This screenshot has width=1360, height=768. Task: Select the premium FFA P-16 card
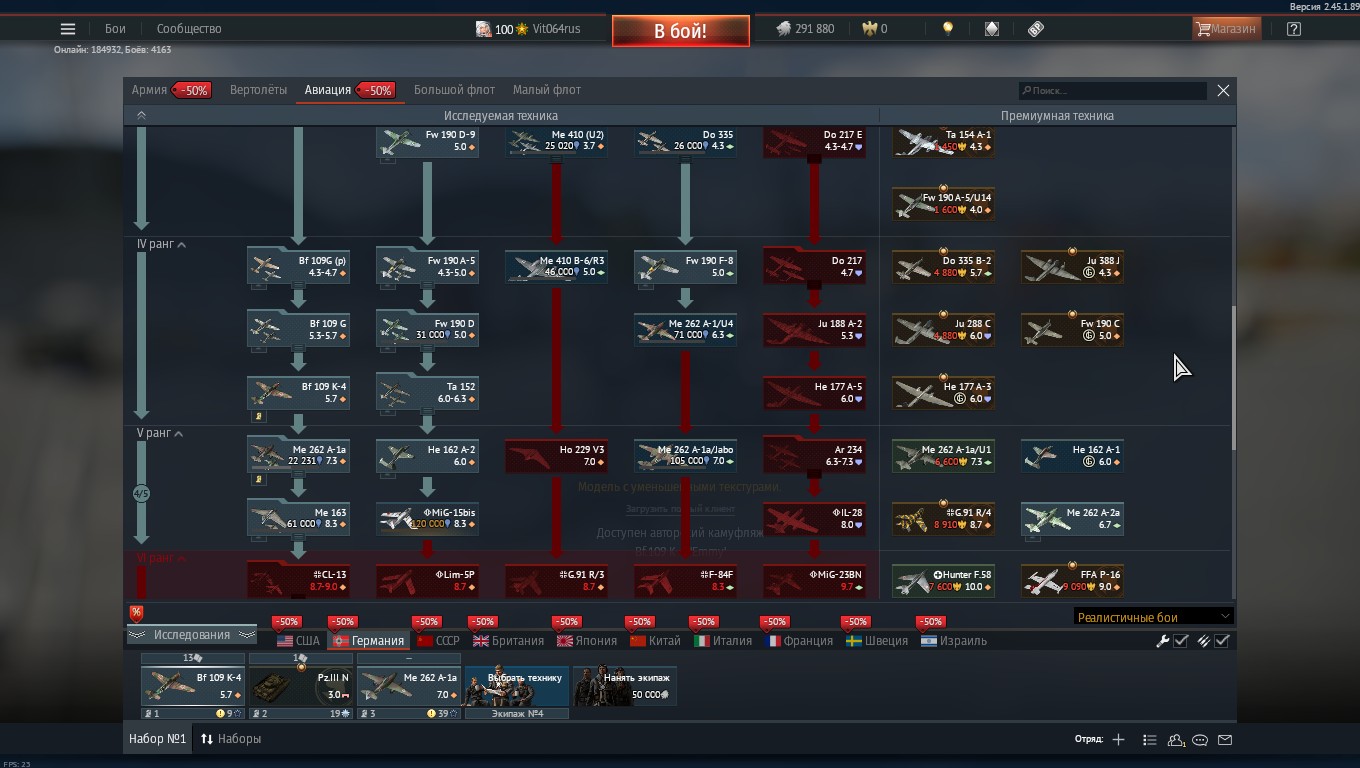(1072, 581)
